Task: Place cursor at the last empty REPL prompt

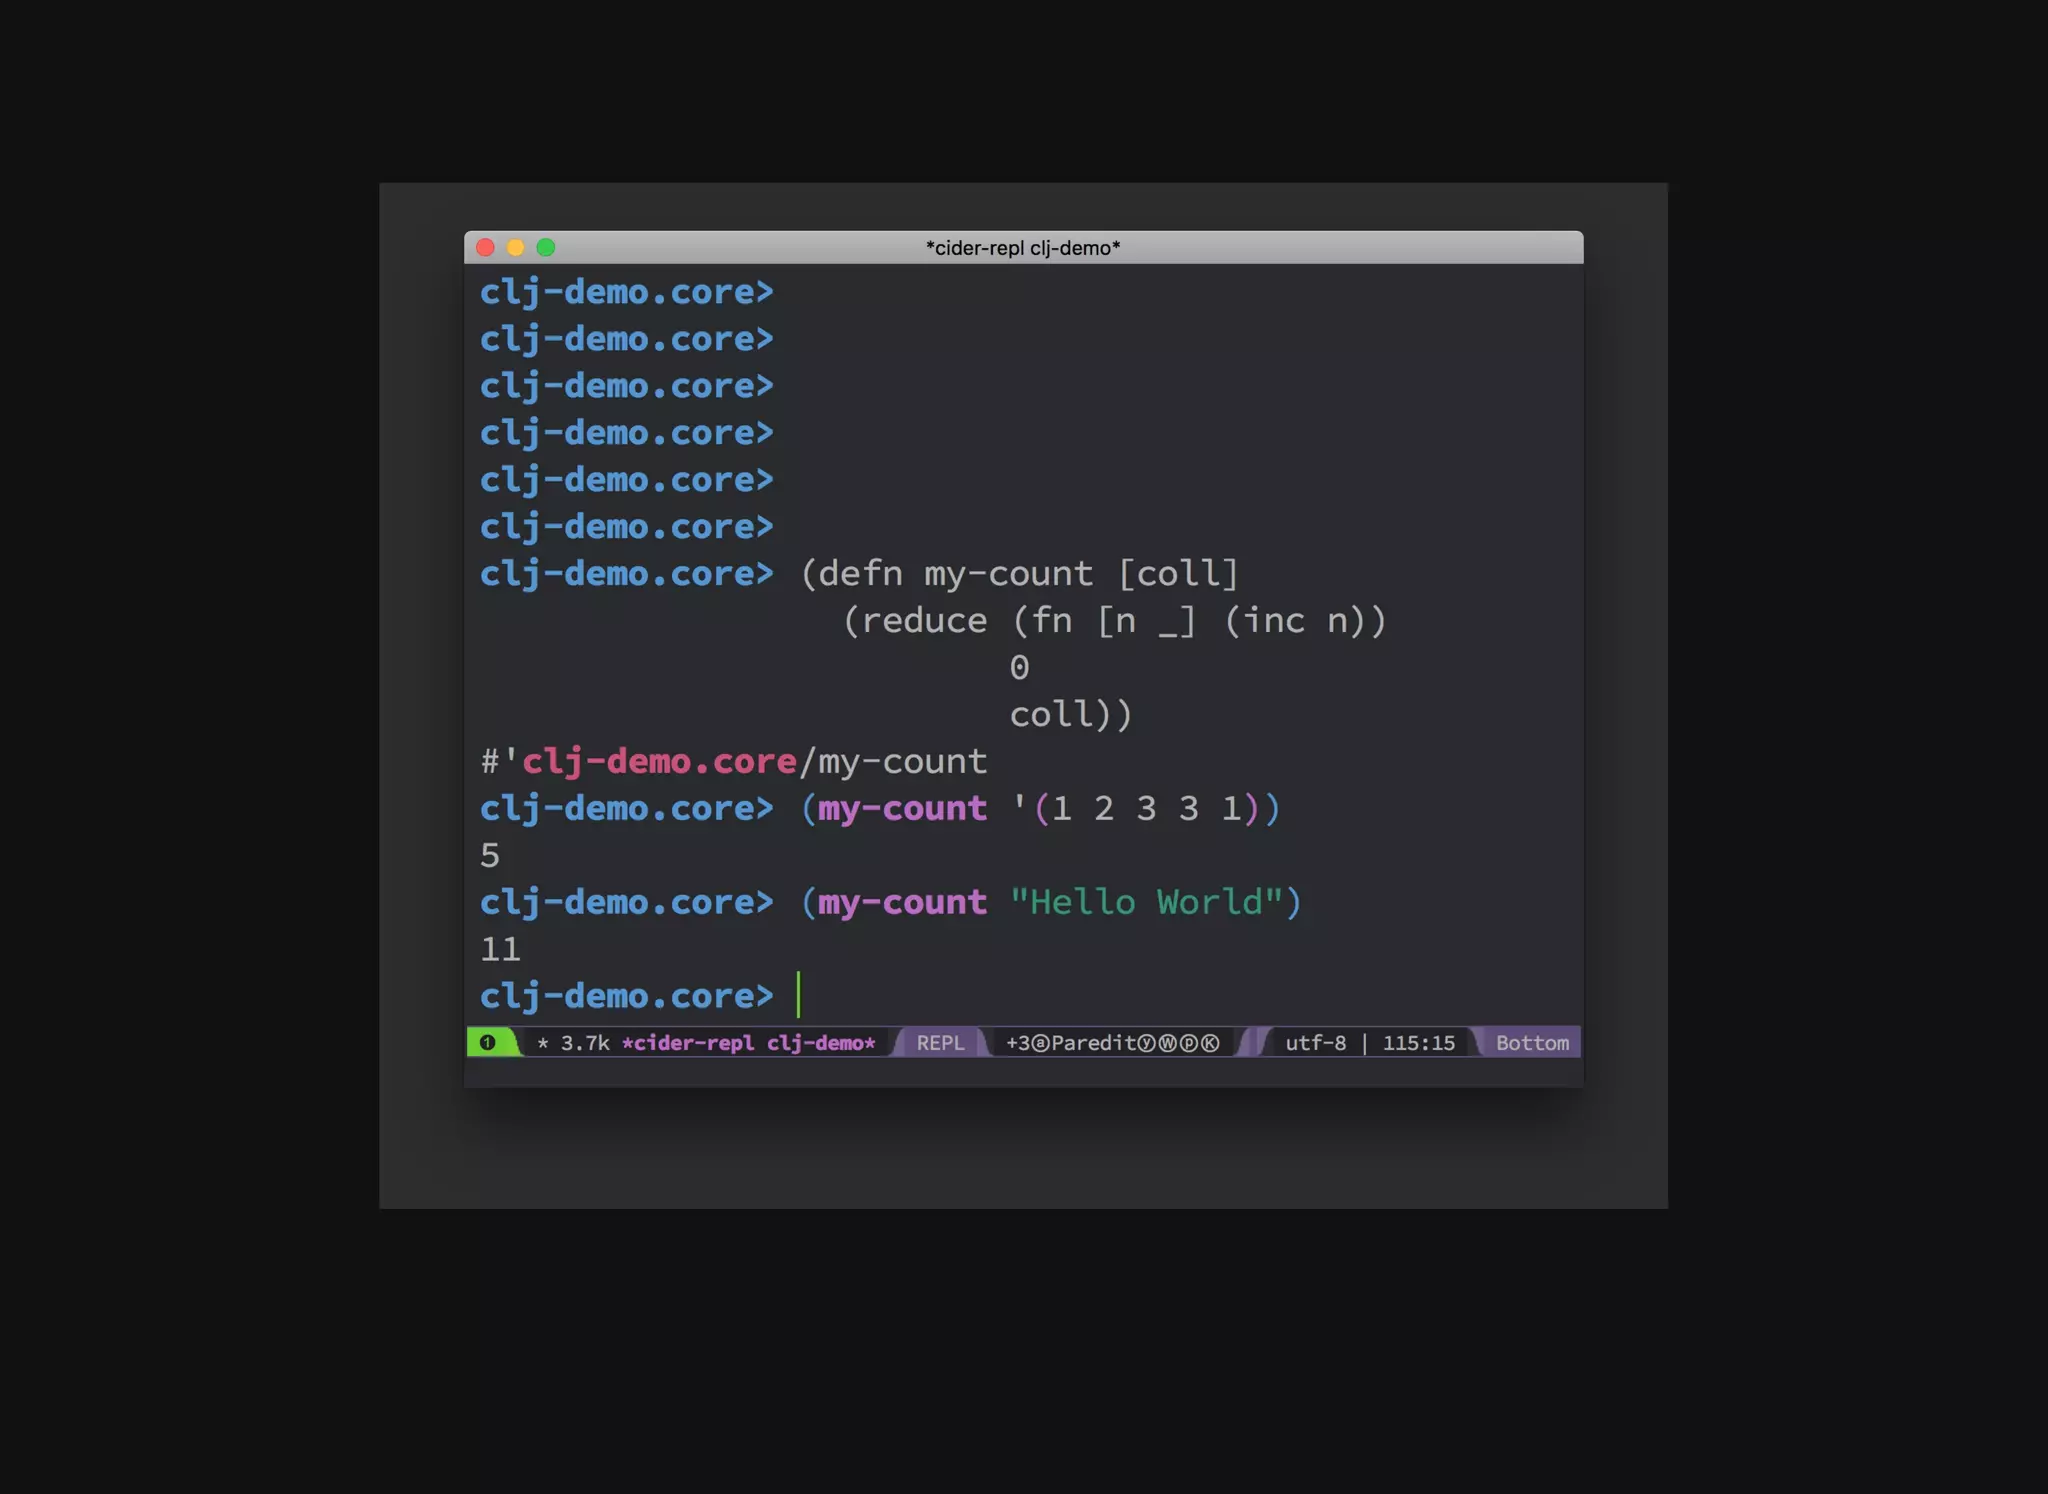Action: click(x=799, y=996)
